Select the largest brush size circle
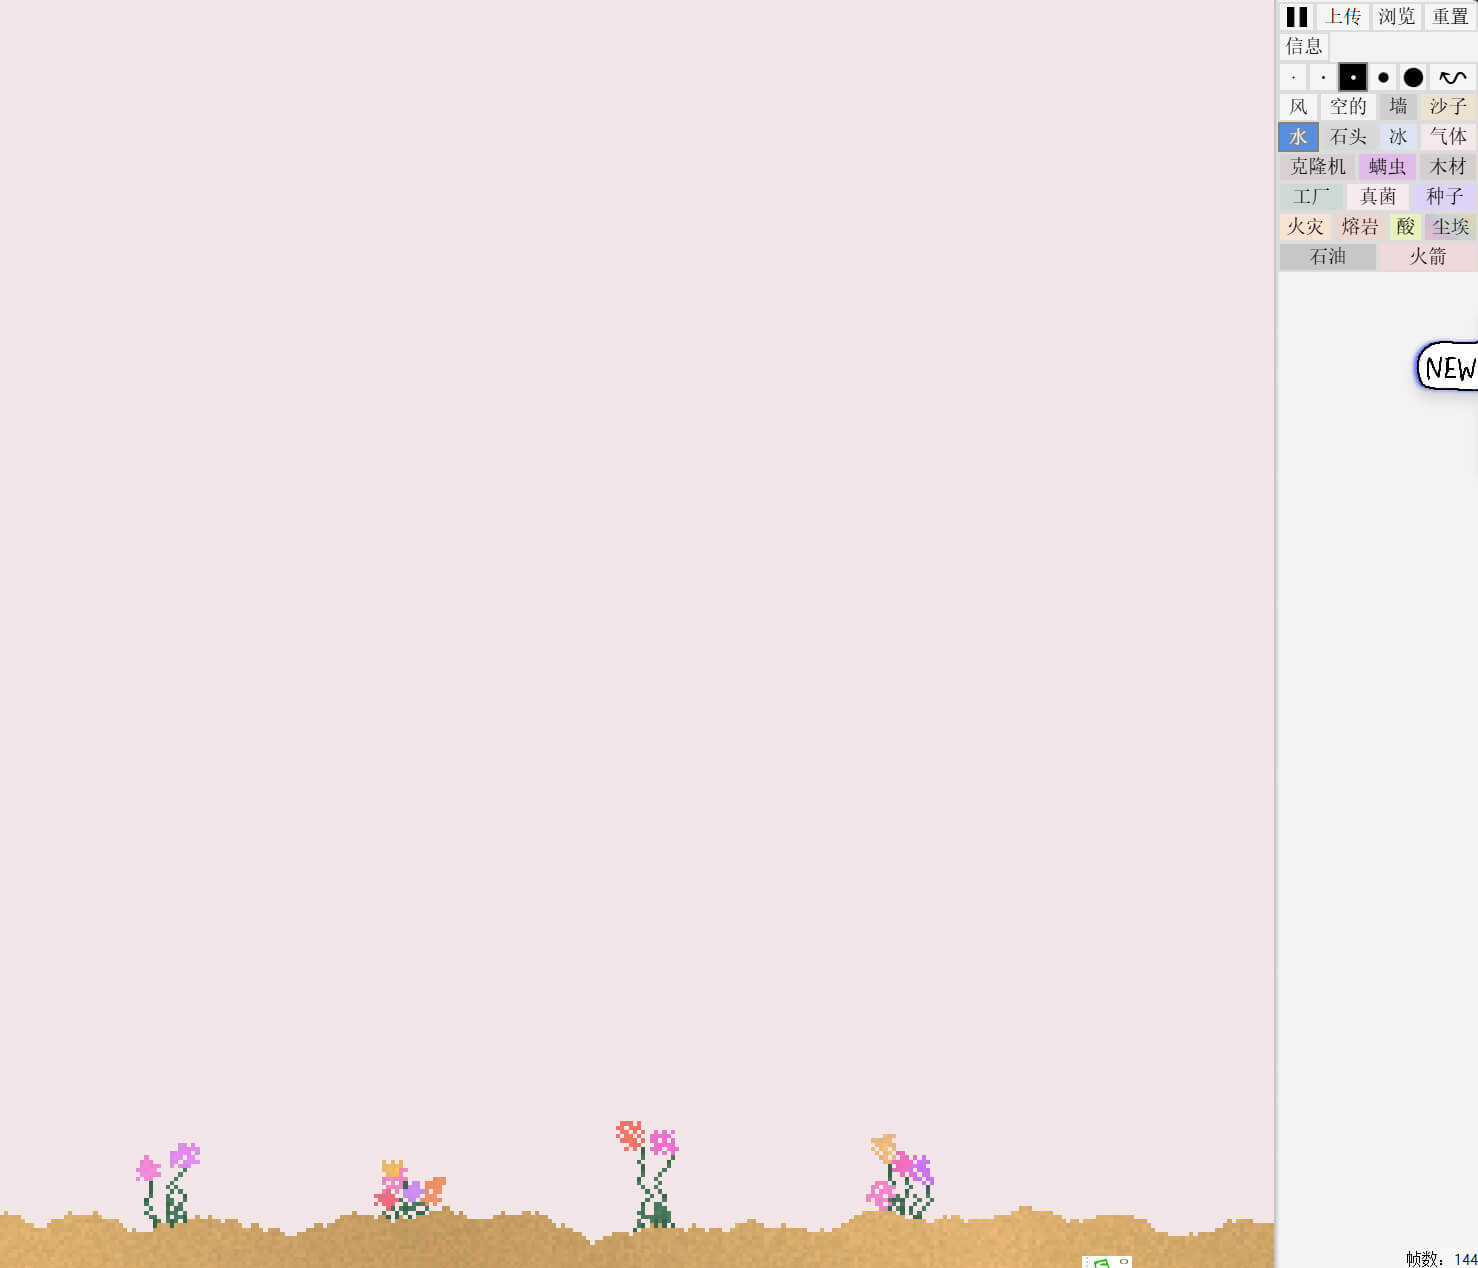This screenshot has width=1478, height=1268. click(1413, 77)
